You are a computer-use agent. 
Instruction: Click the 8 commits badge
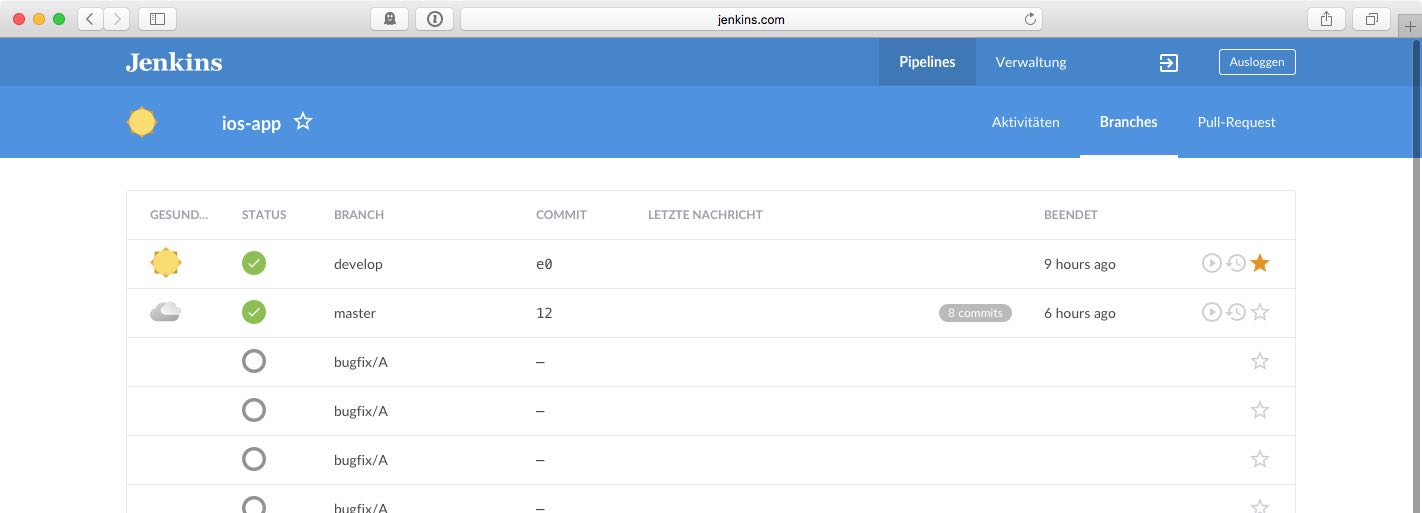pyautogui.click(x=975, y=313)
